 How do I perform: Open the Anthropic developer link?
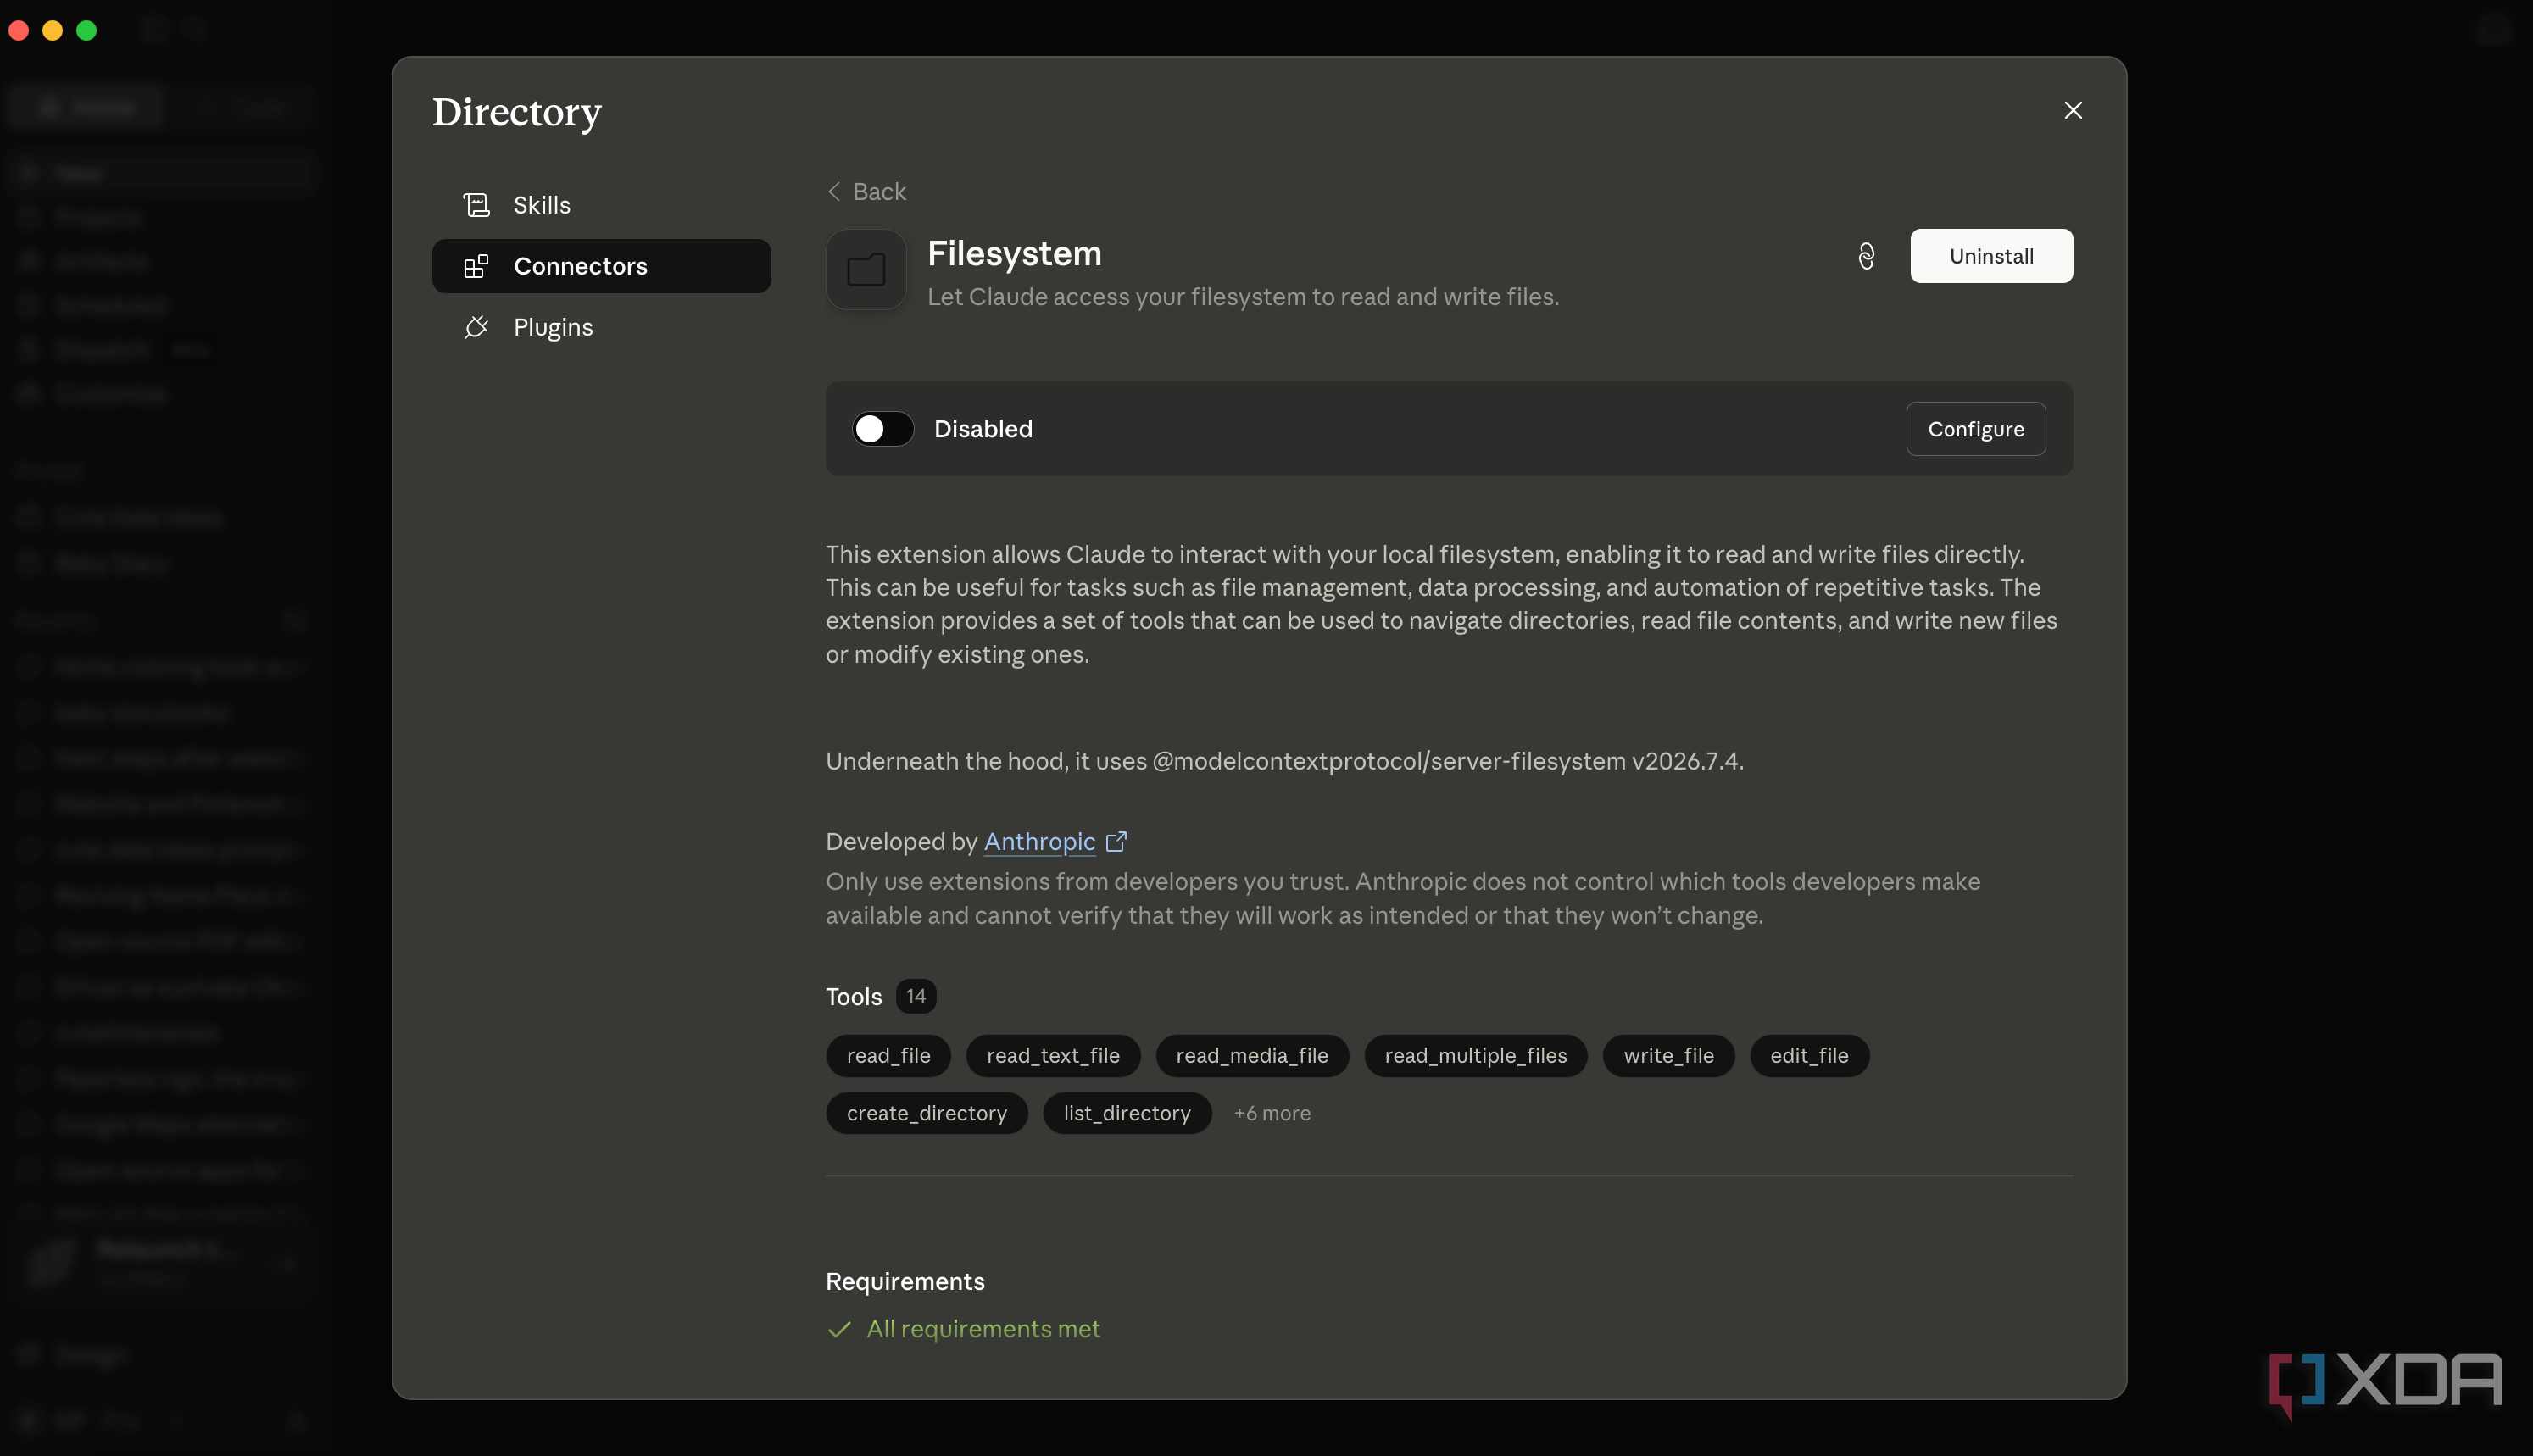(1039, 842)
